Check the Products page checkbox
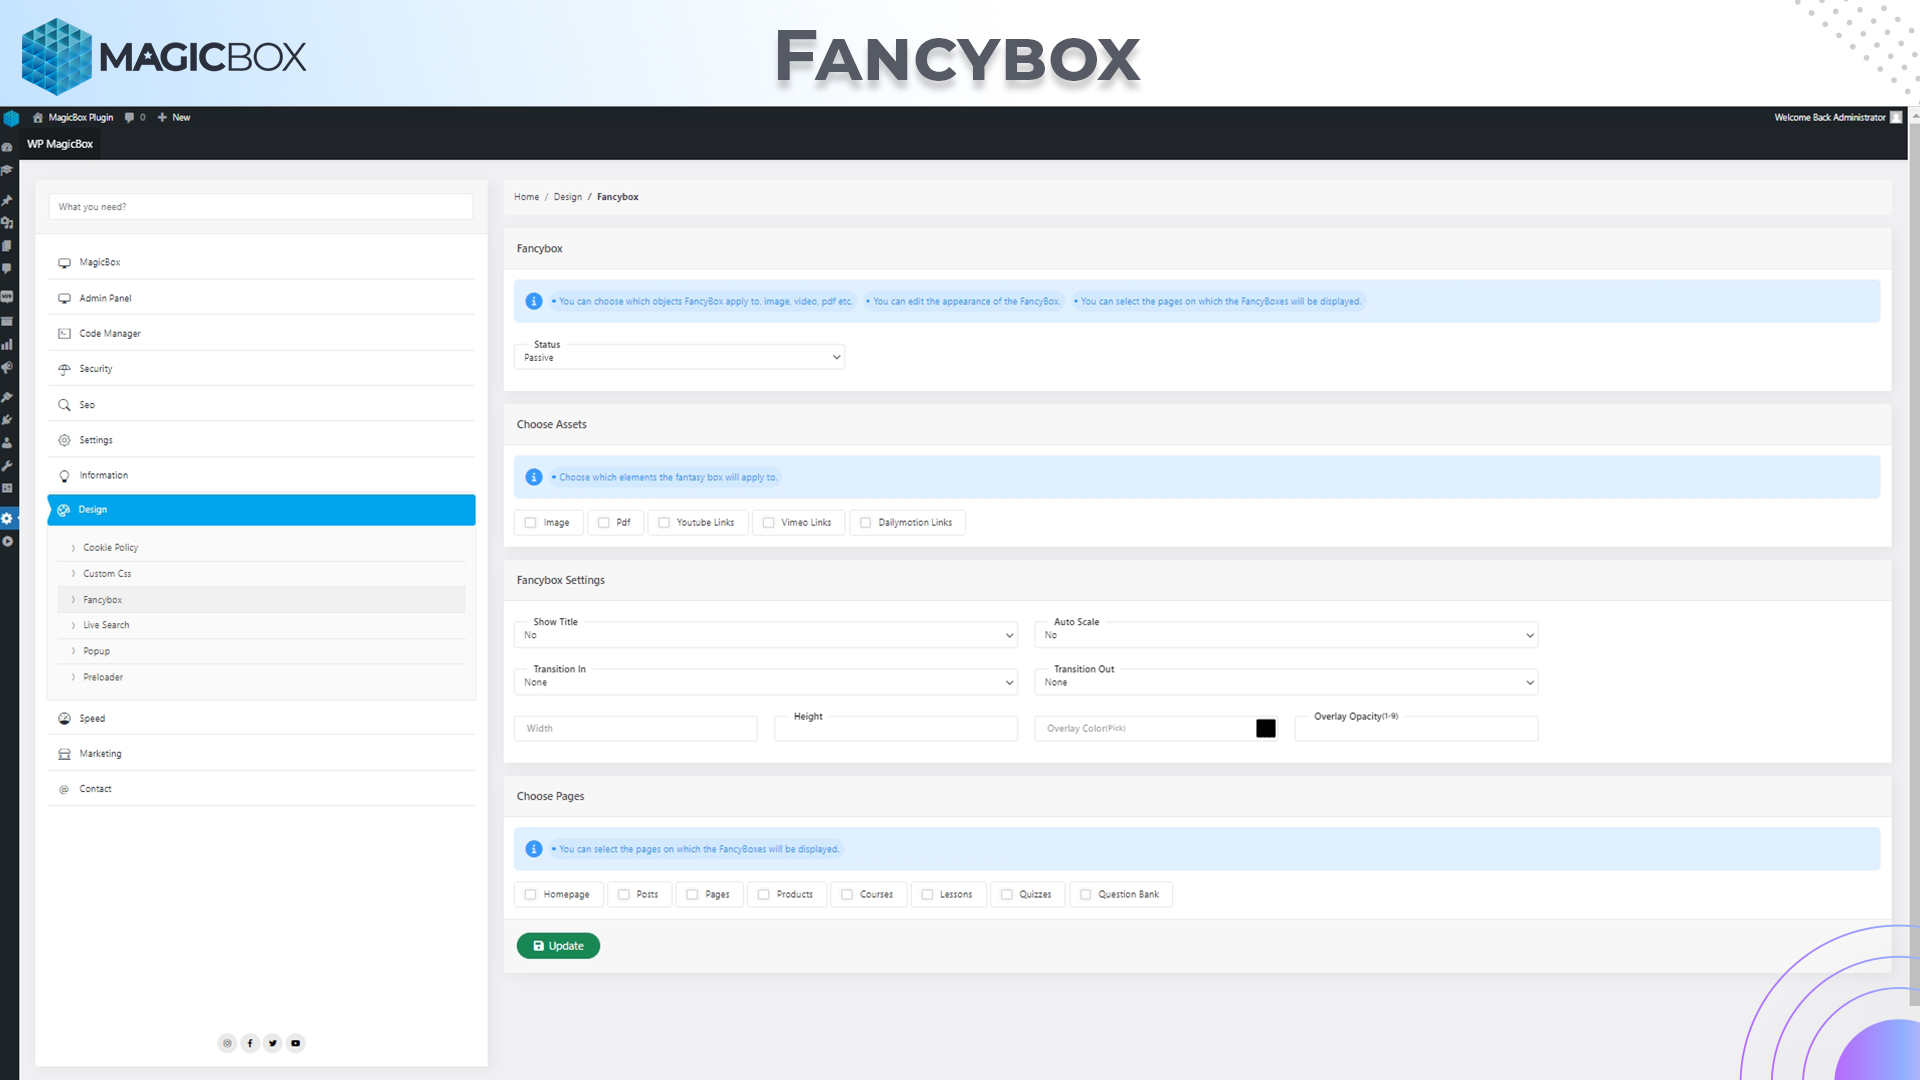The image size is (1920, 1080). [764, 895]
